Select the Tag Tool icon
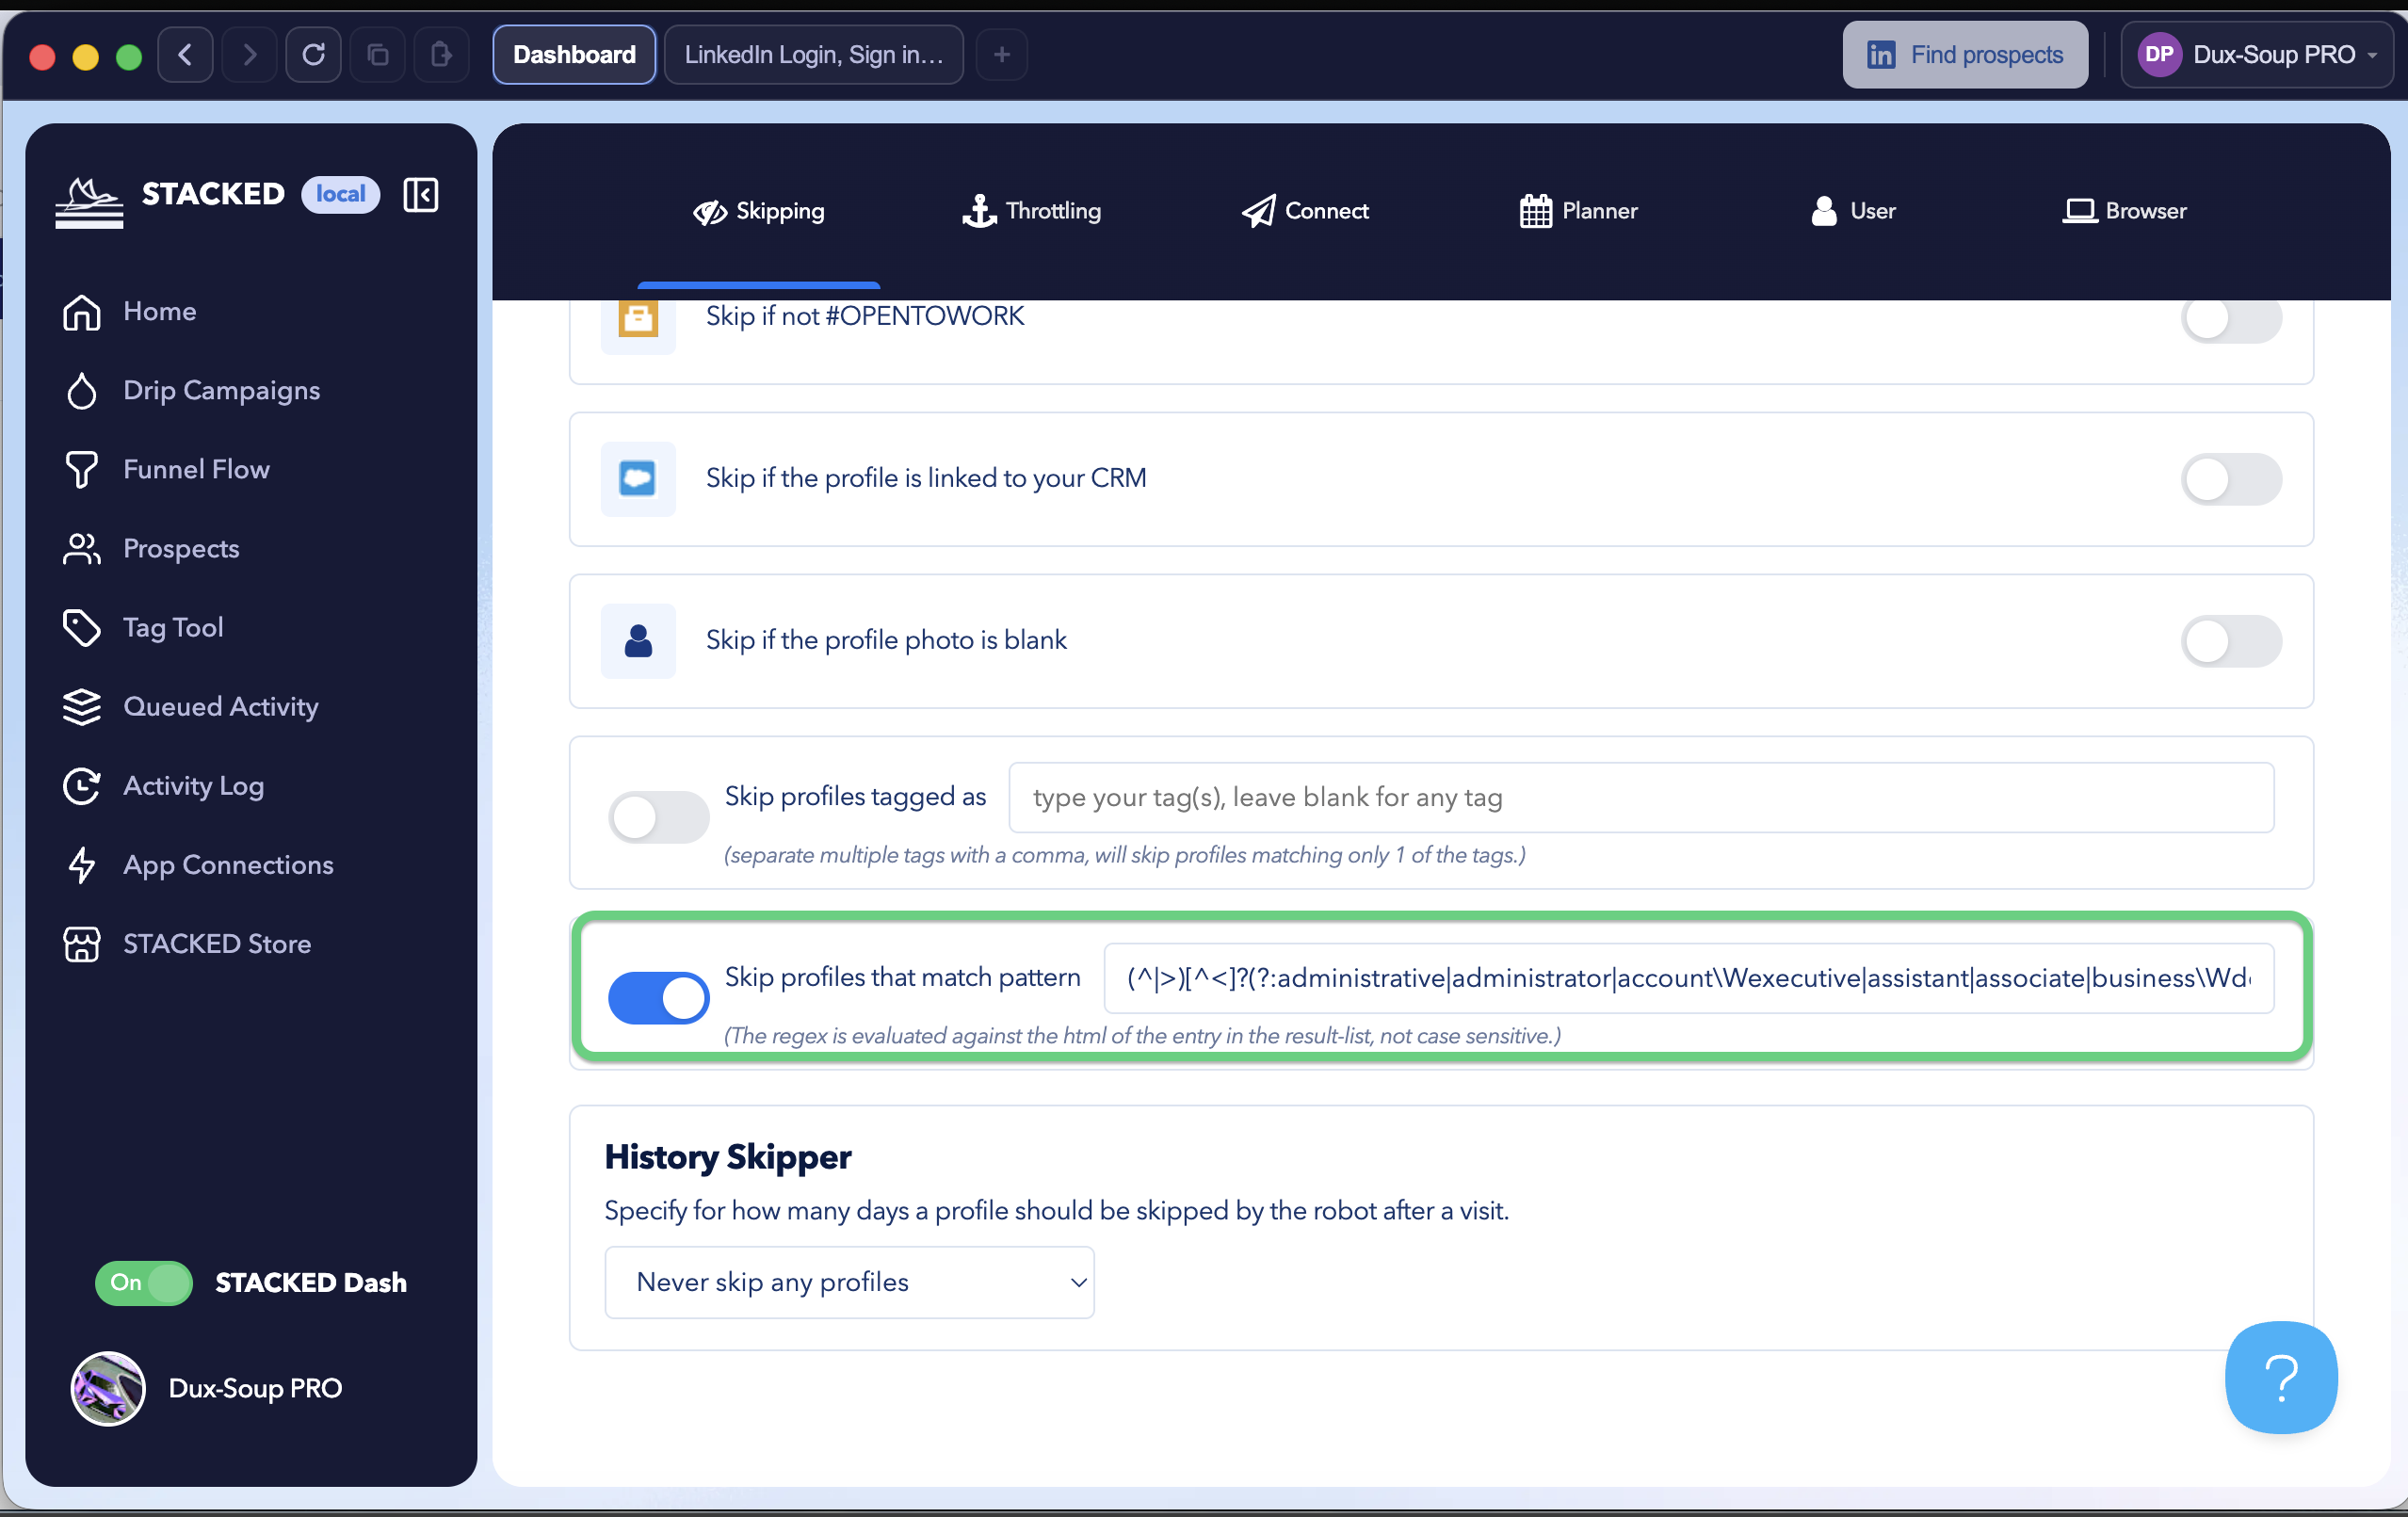Image resolution: width=2408 pixels, height=1517 pixels. click(x=82, y=627)
